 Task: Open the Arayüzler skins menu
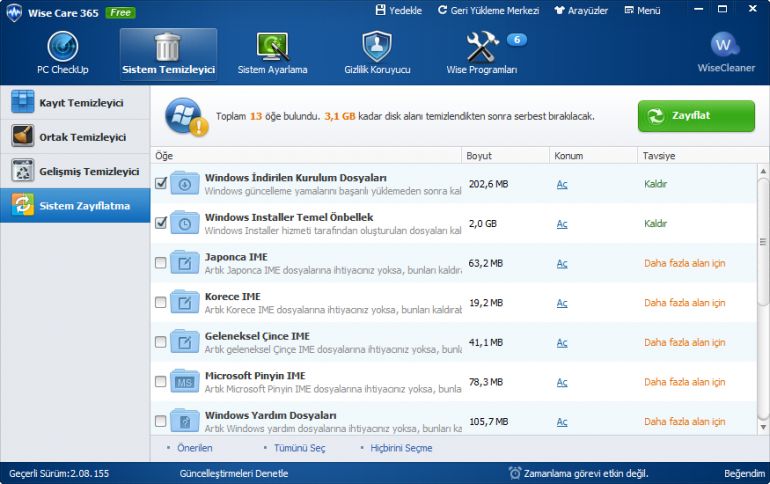[581, 10]
